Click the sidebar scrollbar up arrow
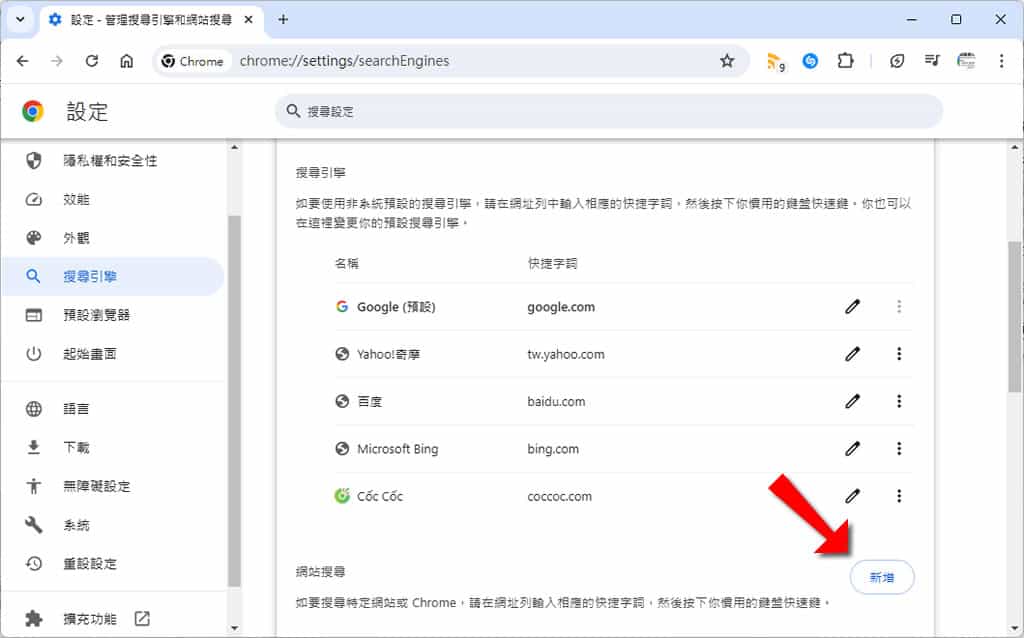Screen dimensions: 1024x638 234,148
